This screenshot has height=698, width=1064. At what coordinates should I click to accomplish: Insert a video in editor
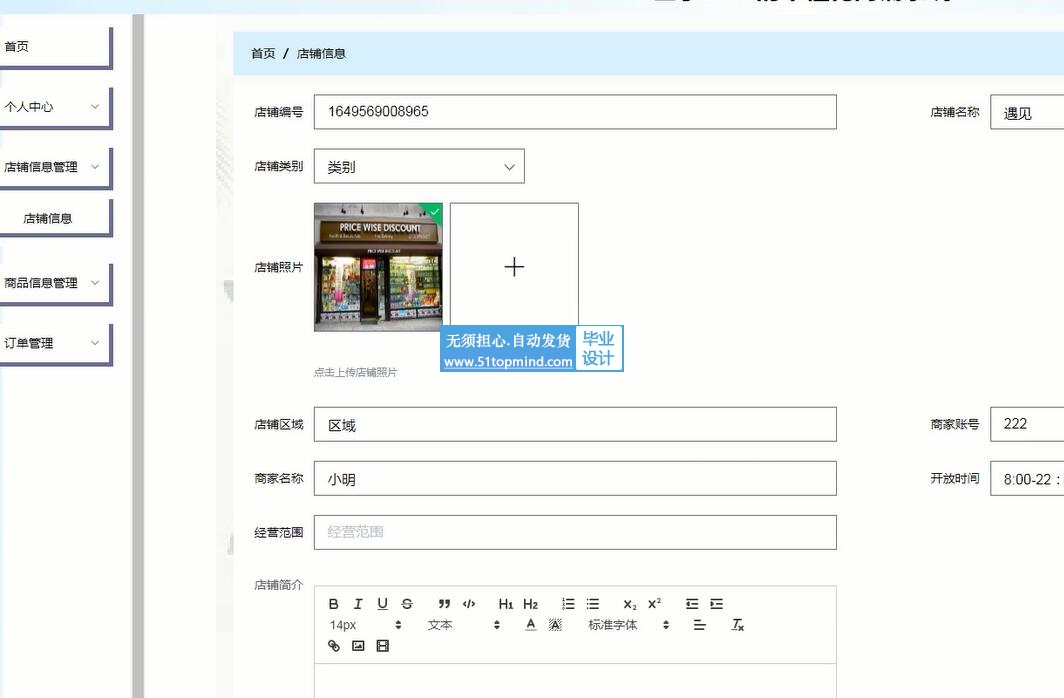tap(383, 646)
